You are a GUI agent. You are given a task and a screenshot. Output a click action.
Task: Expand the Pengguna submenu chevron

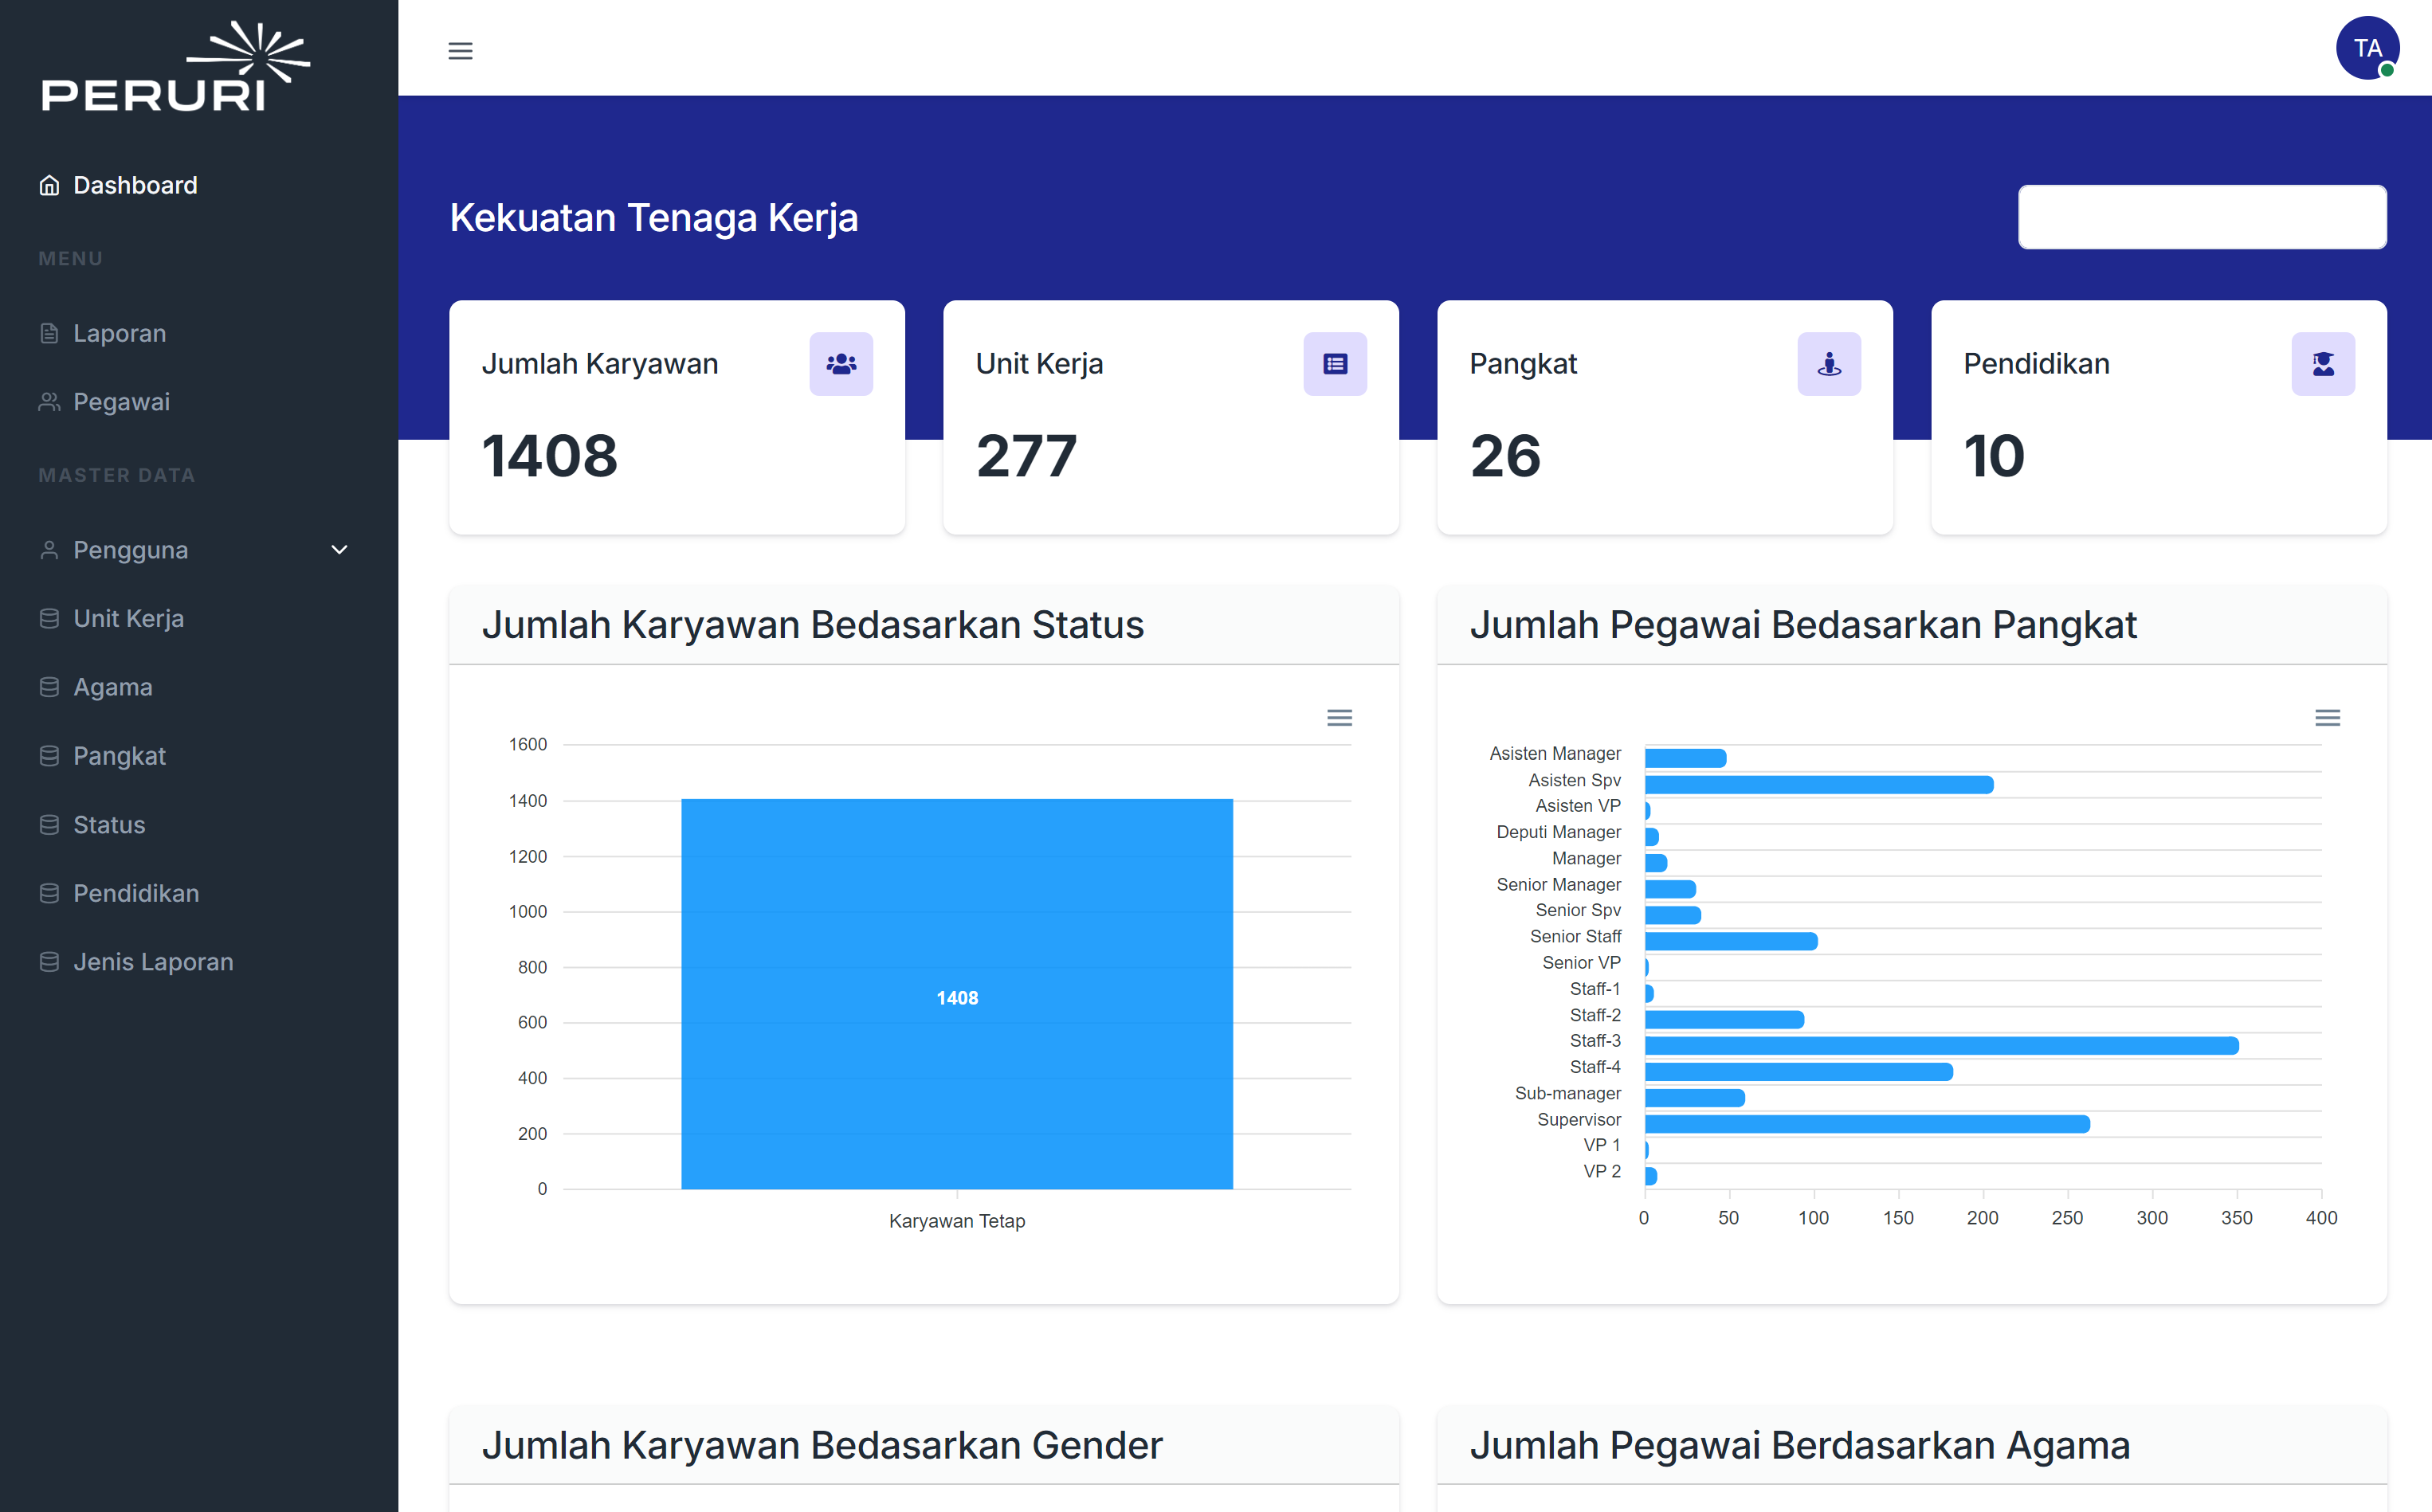(x=339, y=550)
